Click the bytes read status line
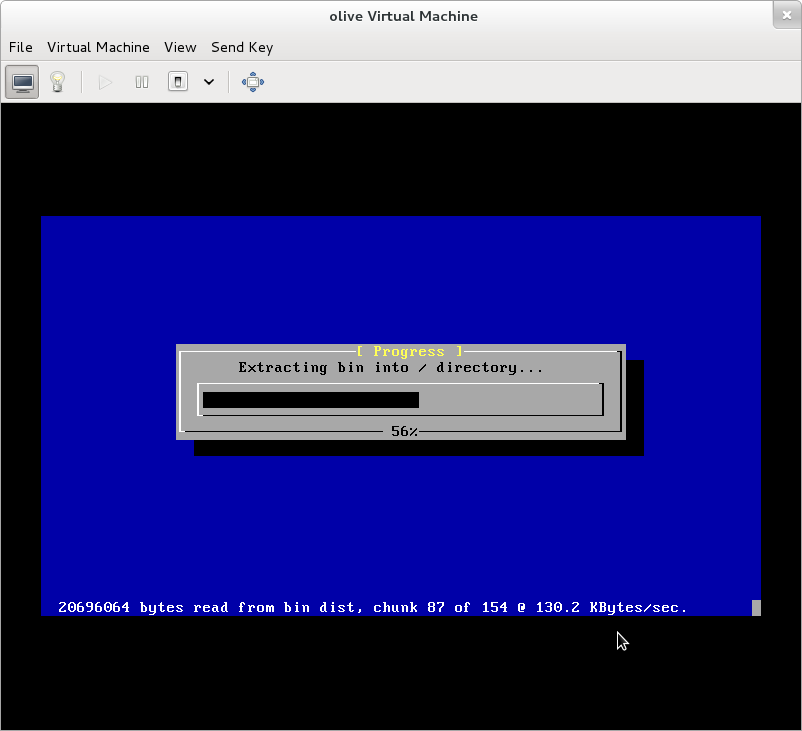Screen dimensions: 802x731 pyautogui.click(x=372, y=607)
